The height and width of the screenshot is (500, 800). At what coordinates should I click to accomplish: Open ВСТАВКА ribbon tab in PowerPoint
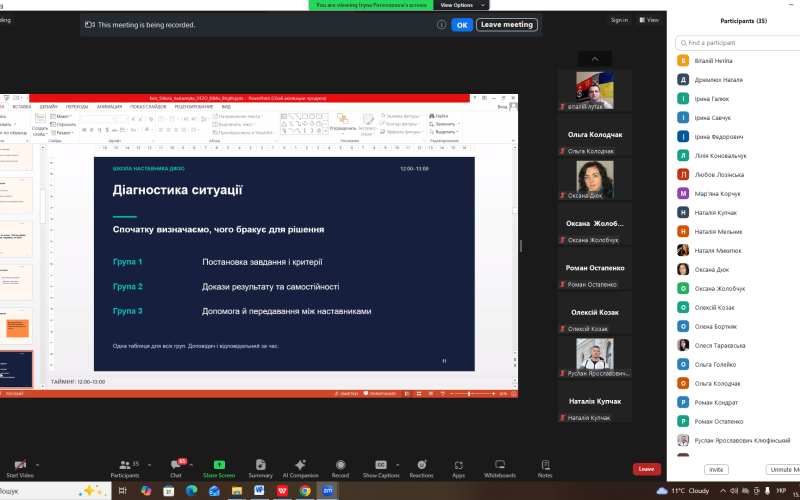pyautogui.click(x=22, y=107)
